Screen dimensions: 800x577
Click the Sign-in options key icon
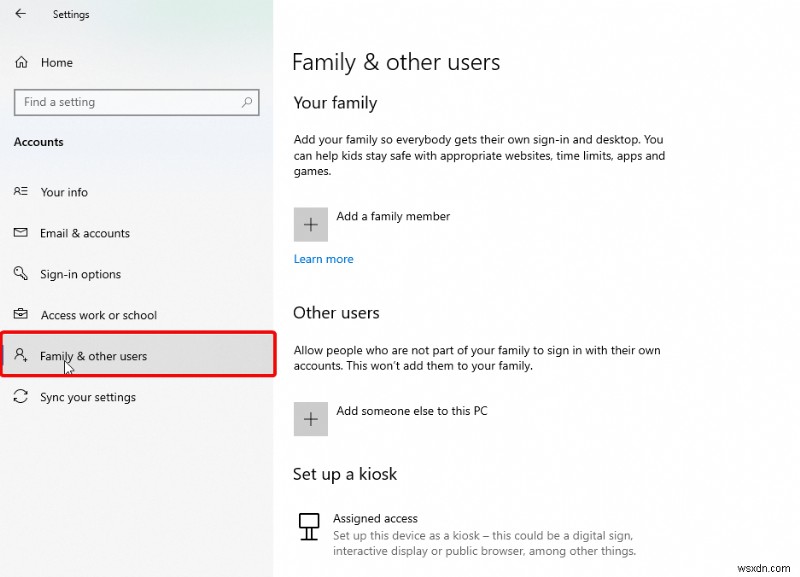point(22,274)
